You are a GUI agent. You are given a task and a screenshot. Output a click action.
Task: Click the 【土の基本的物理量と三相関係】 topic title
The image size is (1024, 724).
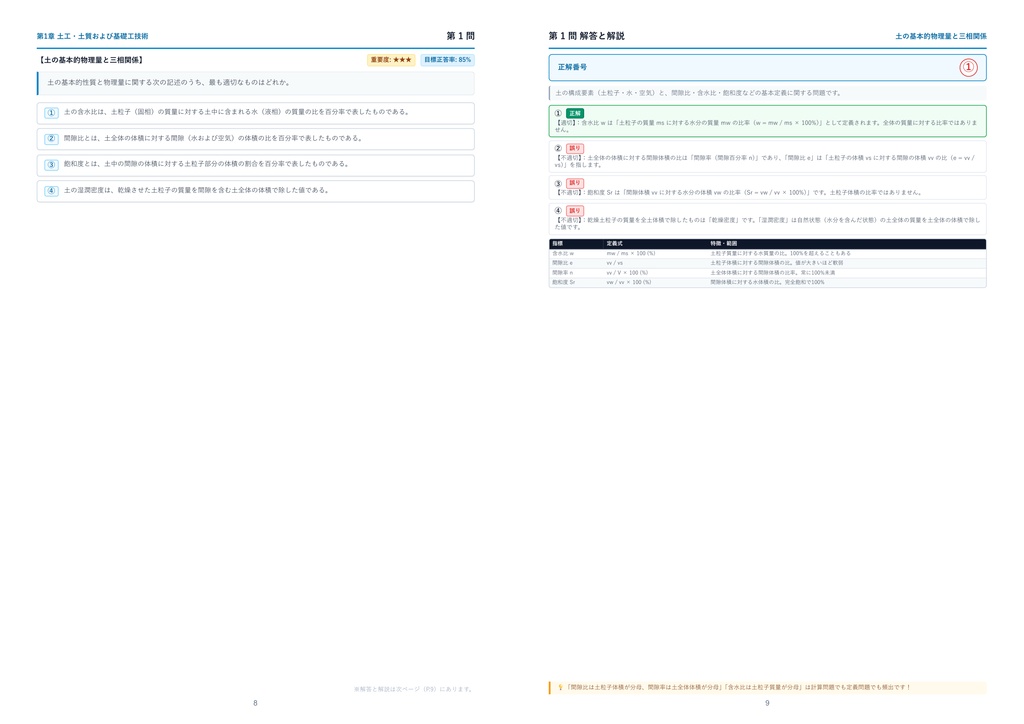click(91, 60)
